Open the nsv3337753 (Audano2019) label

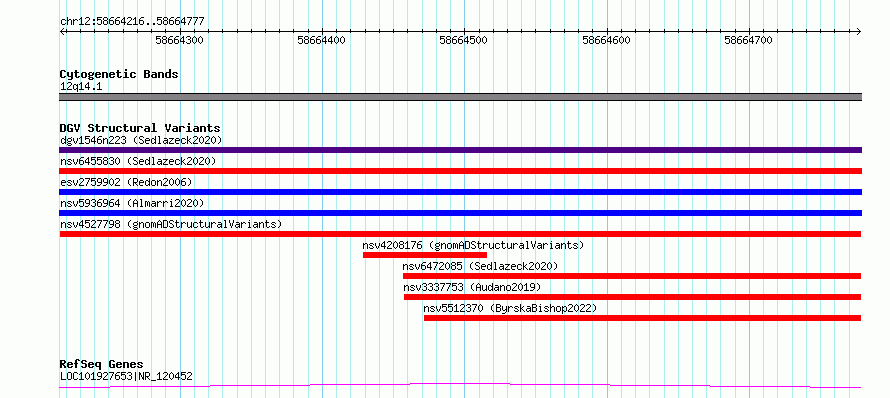point(472,287)
